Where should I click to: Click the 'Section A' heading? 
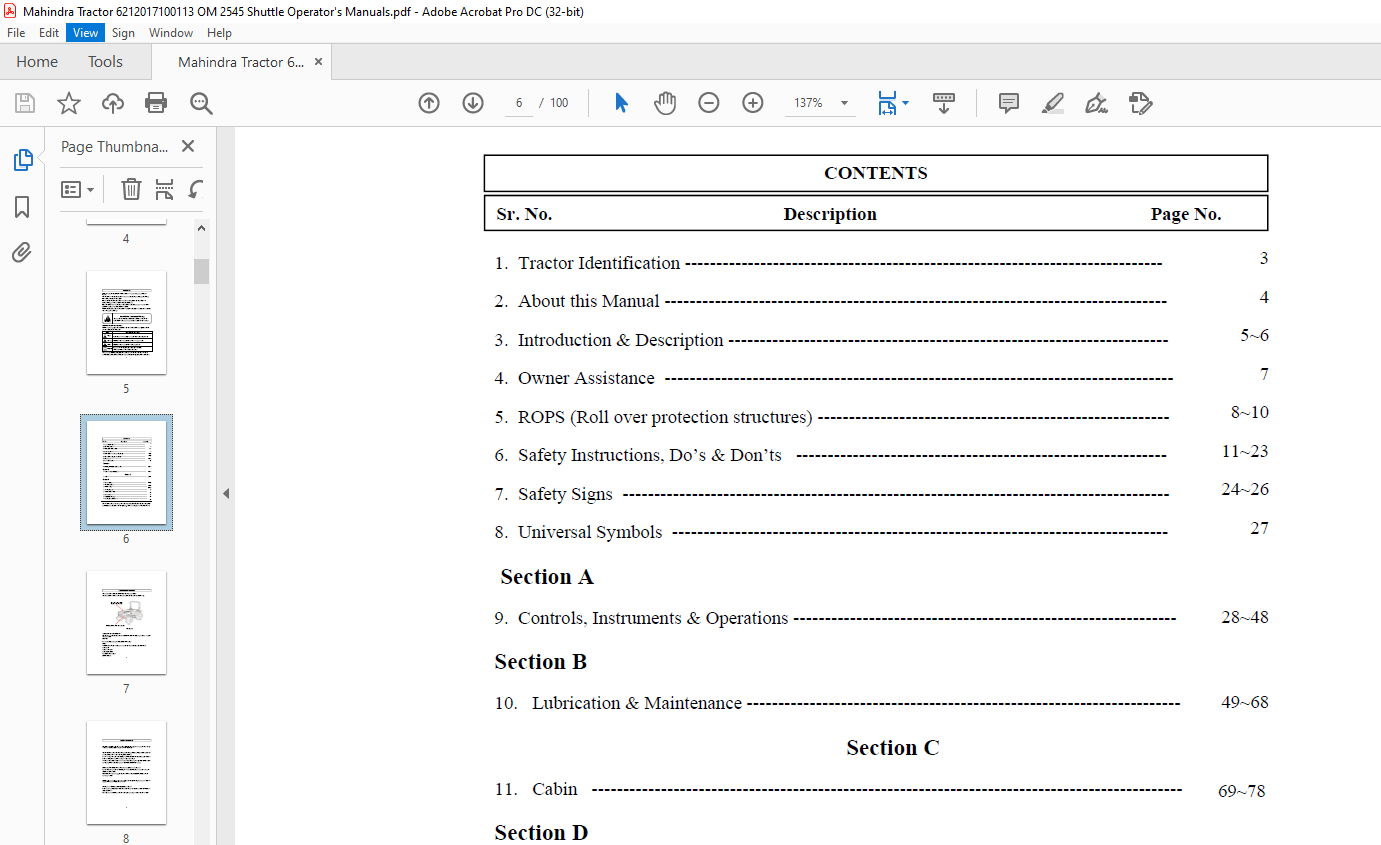(547, 577)
